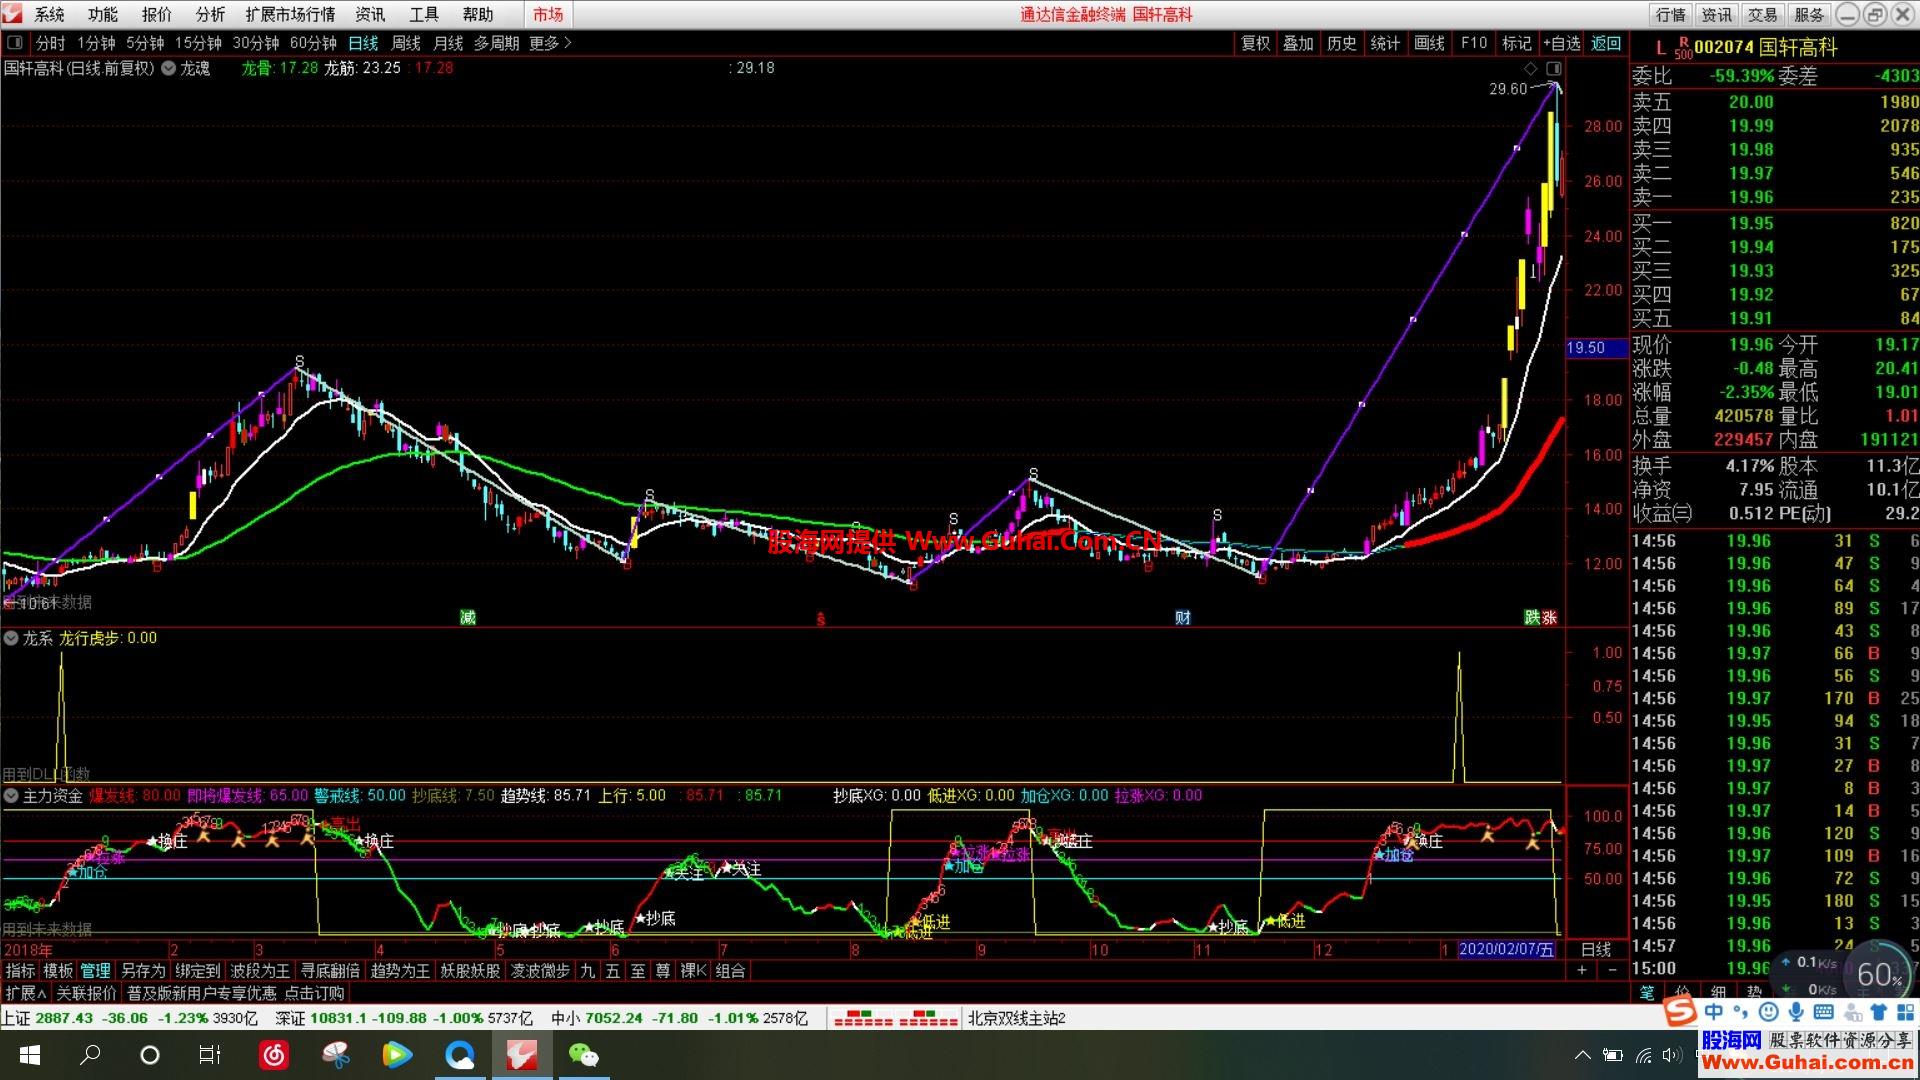
Task: Toggle the 龙系 sub-chart check icon
Action: (x=12, y=638)
